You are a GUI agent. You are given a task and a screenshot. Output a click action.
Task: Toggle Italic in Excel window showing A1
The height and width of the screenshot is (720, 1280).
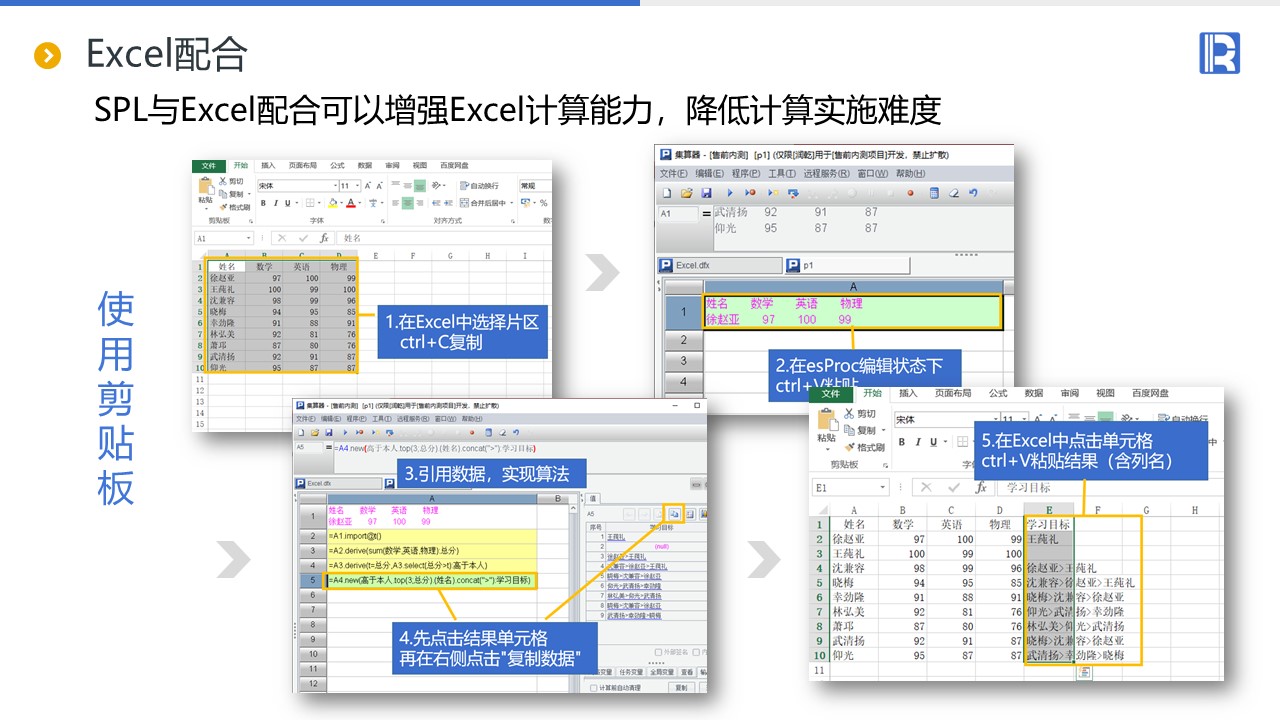tap(275, 203)
